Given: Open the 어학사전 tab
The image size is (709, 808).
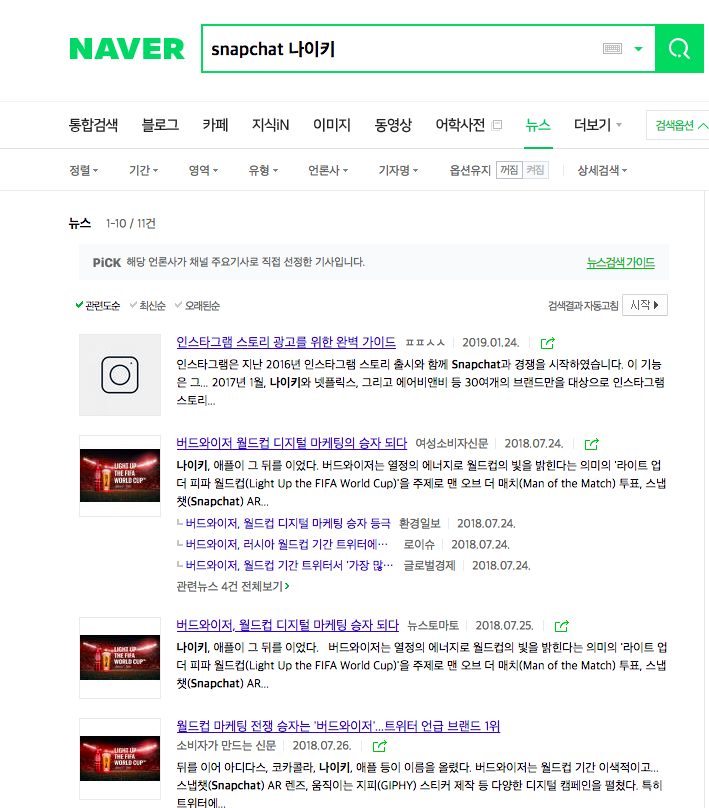Looking at the screenshot, I should coord(460,125).
